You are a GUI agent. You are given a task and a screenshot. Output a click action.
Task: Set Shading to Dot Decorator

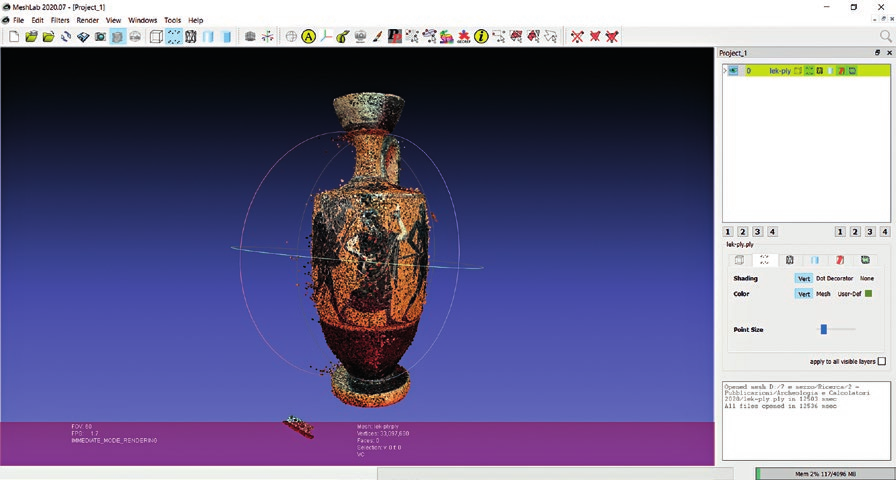point(834,278)
